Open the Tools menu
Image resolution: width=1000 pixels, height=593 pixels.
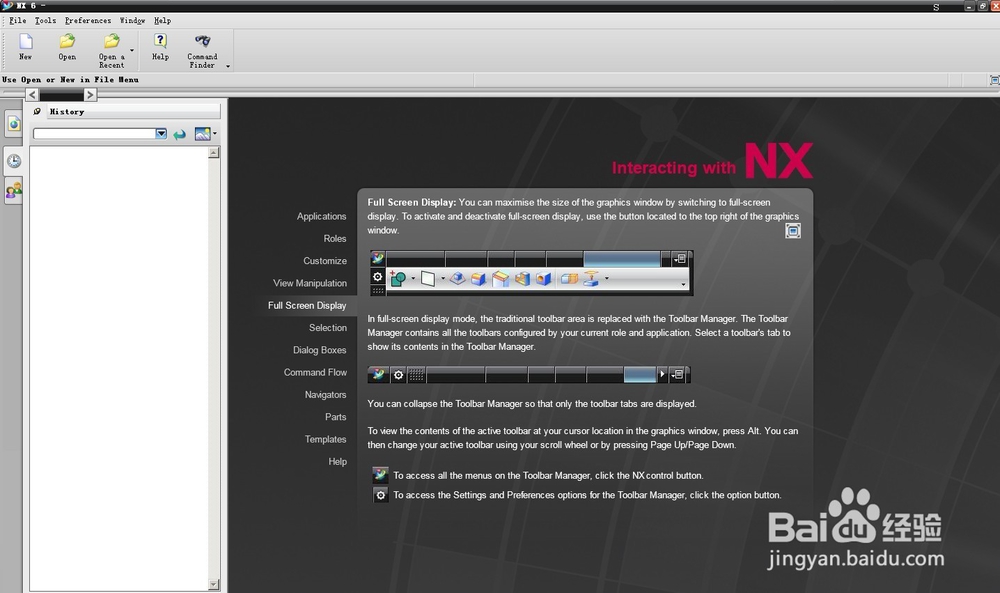45,20
